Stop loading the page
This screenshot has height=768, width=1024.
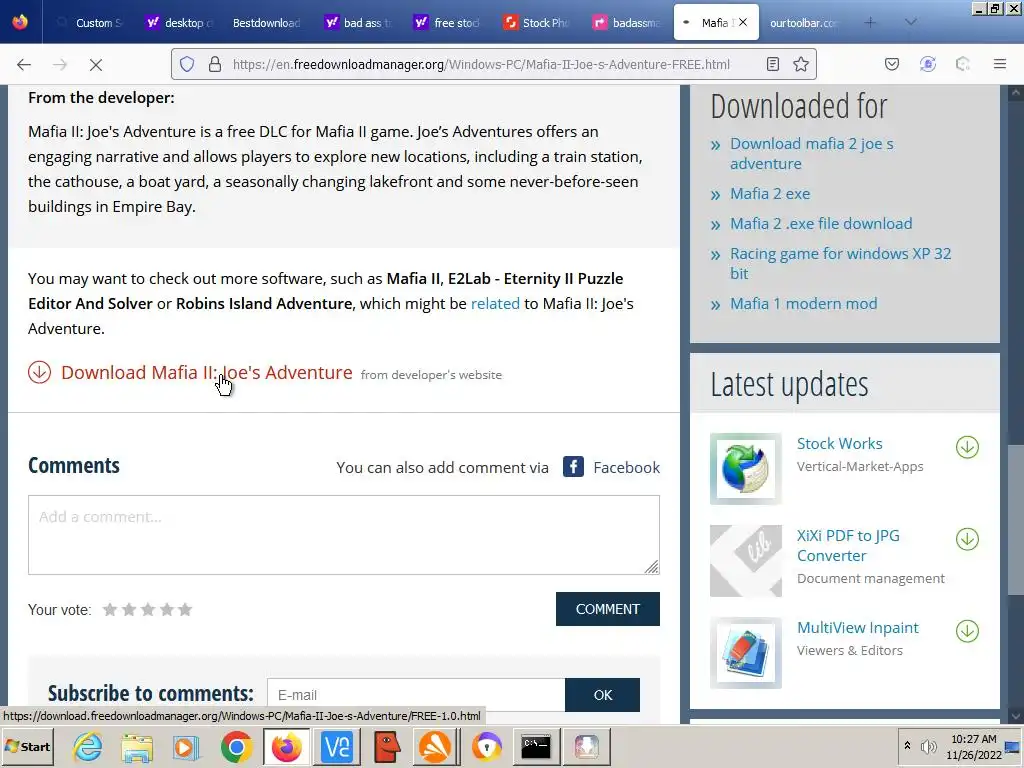point(95,65)
